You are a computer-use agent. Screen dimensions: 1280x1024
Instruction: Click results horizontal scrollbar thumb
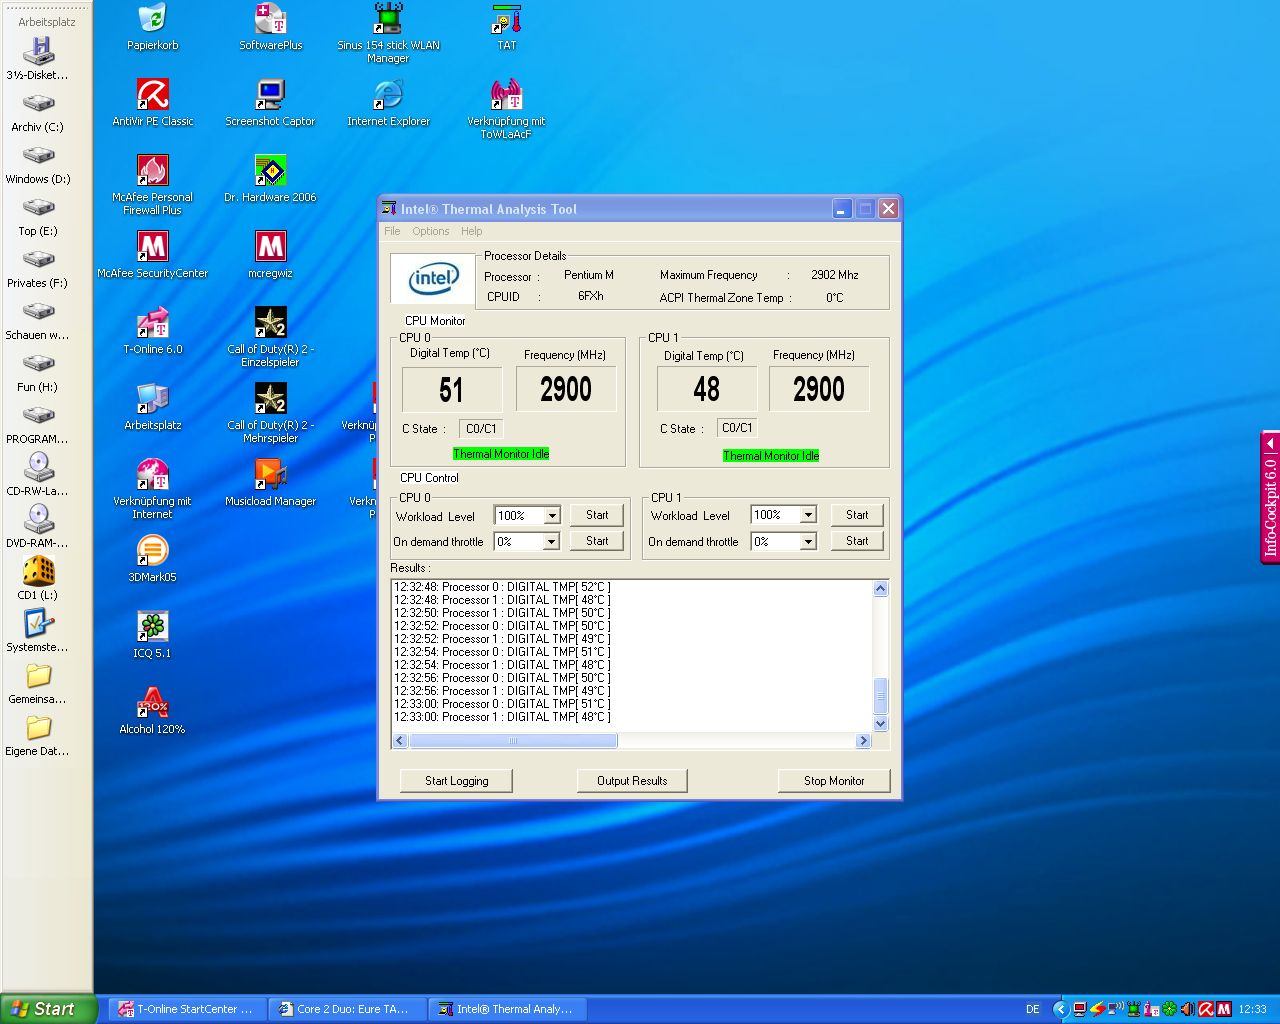(x=513, y=741)
